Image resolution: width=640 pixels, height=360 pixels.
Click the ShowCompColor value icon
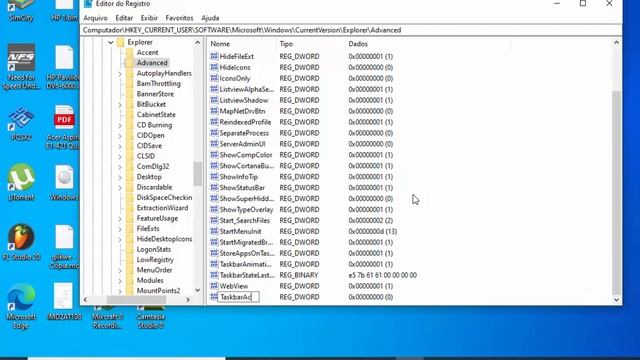tap(214, 155)
